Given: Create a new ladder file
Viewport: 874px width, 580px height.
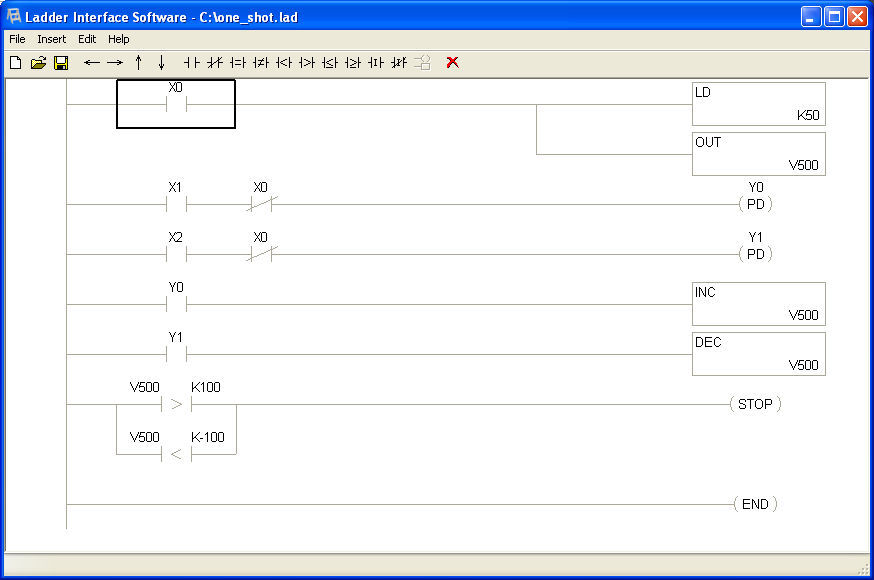Looking at the screenshot, I should pyautogui.click(x=15, y=62).
